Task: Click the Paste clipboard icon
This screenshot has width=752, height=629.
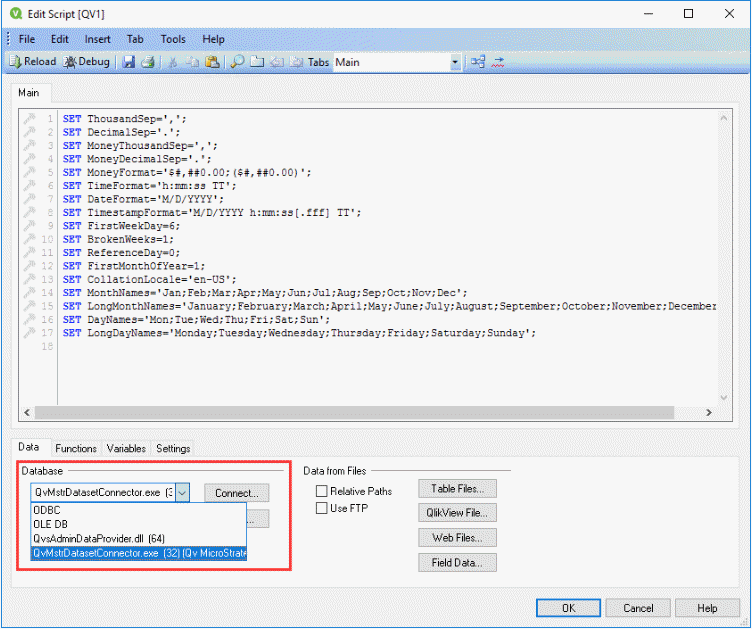Action: [x=212, y=62]
